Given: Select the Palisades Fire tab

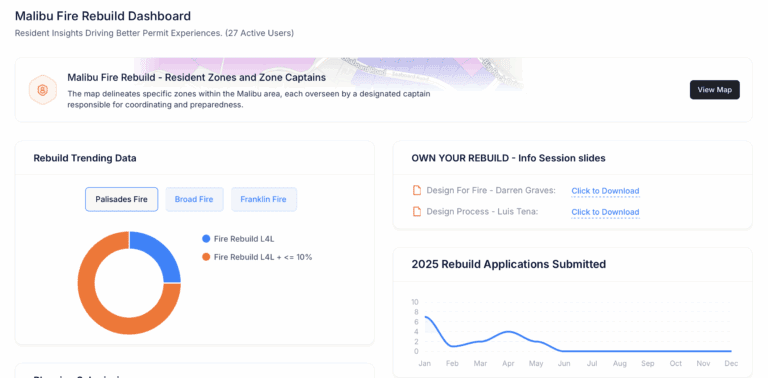Looking at the screenshot, I should click(121, 199).
